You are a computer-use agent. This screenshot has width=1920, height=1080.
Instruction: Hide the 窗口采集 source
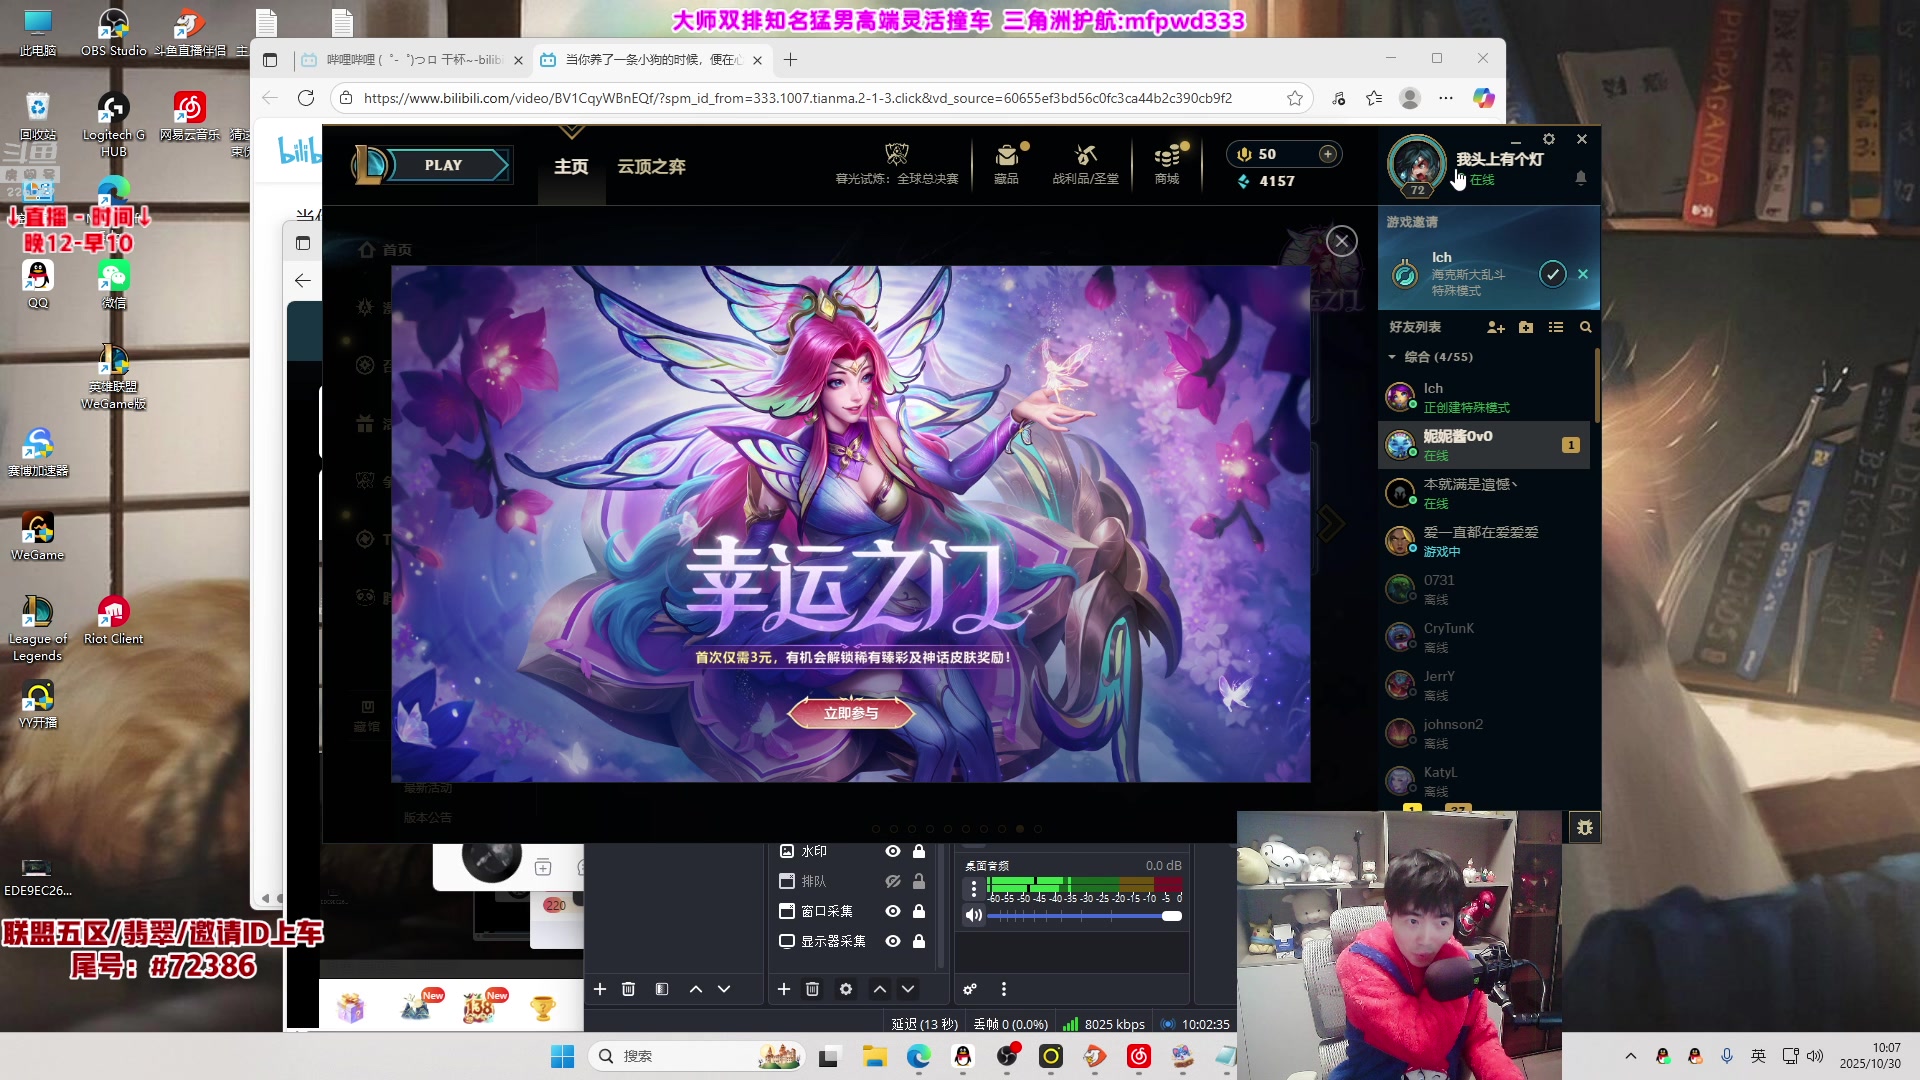[893, 911]
